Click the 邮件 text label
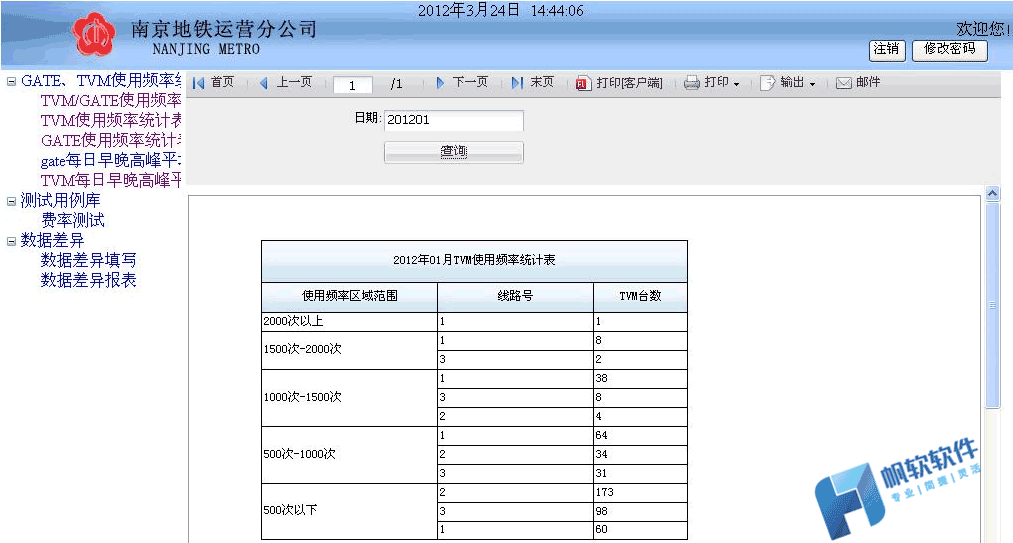1013x543 pixels. pos(868,82)
